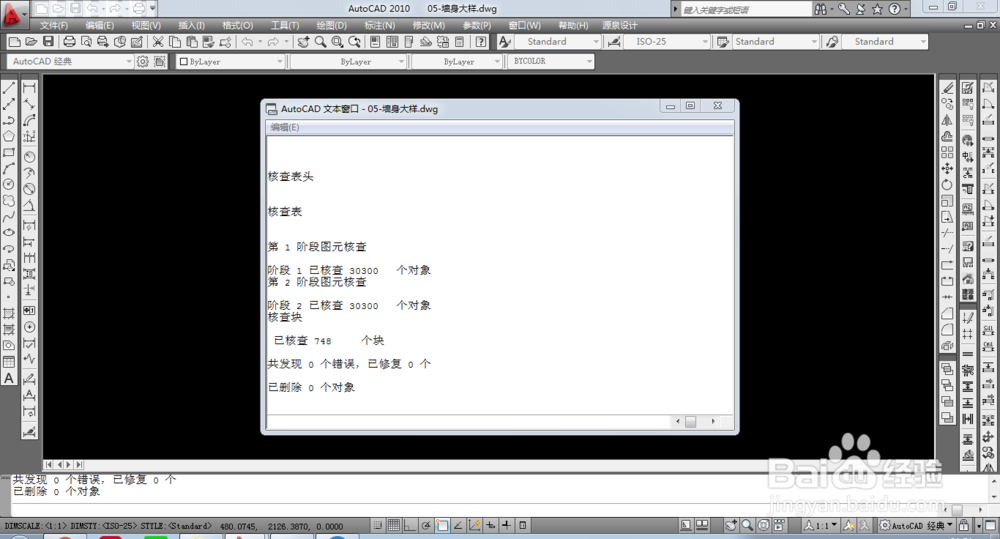Click the Cut scissors icon
This screenshot has width=1000, height=539.
(x=158, y=41)
